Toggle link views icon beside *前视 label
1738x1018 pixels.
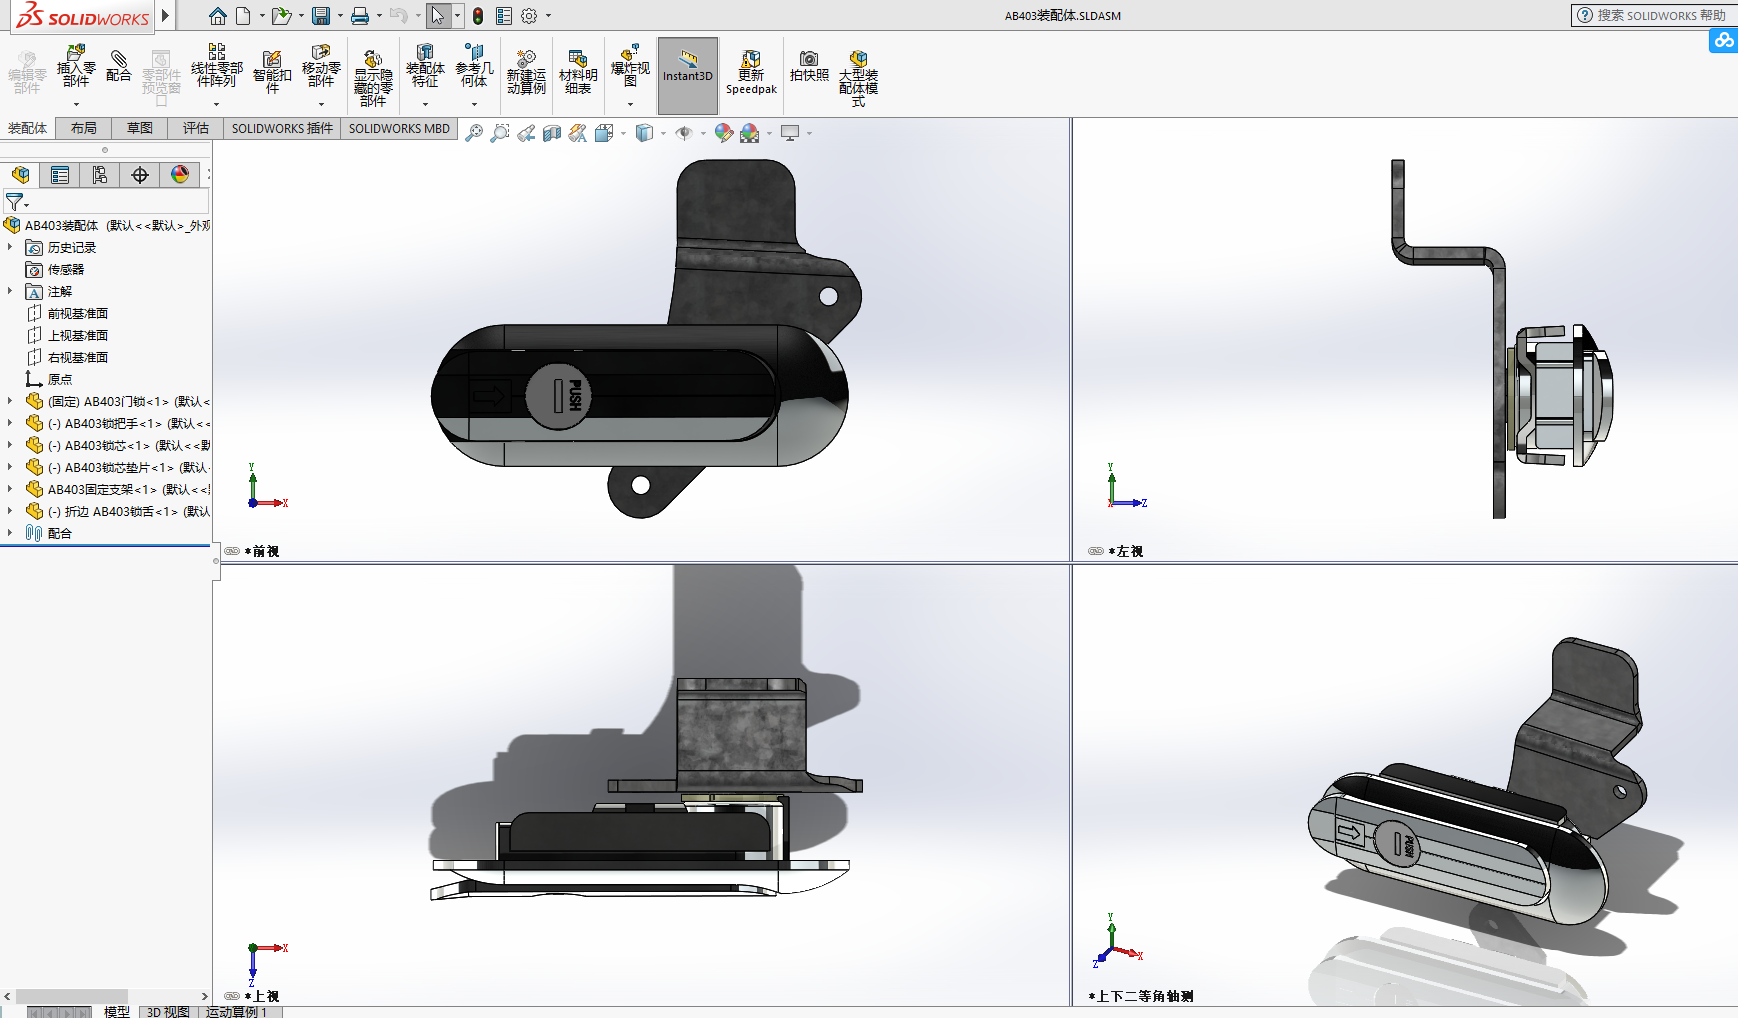[232, 551]
